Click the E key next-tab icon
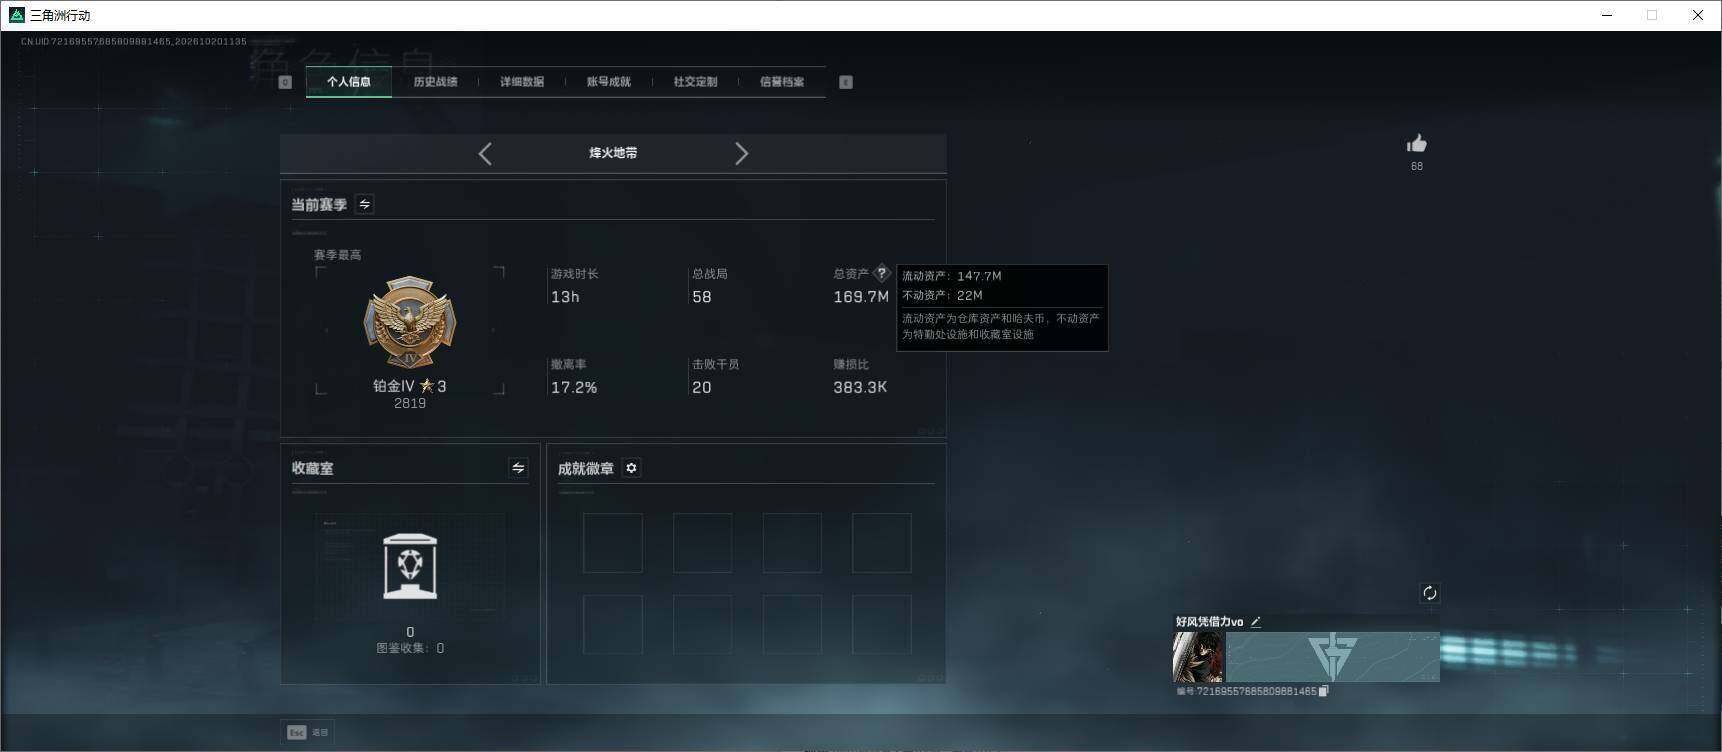This screenshot has height=752, width=1722. [x=846, y=82]
